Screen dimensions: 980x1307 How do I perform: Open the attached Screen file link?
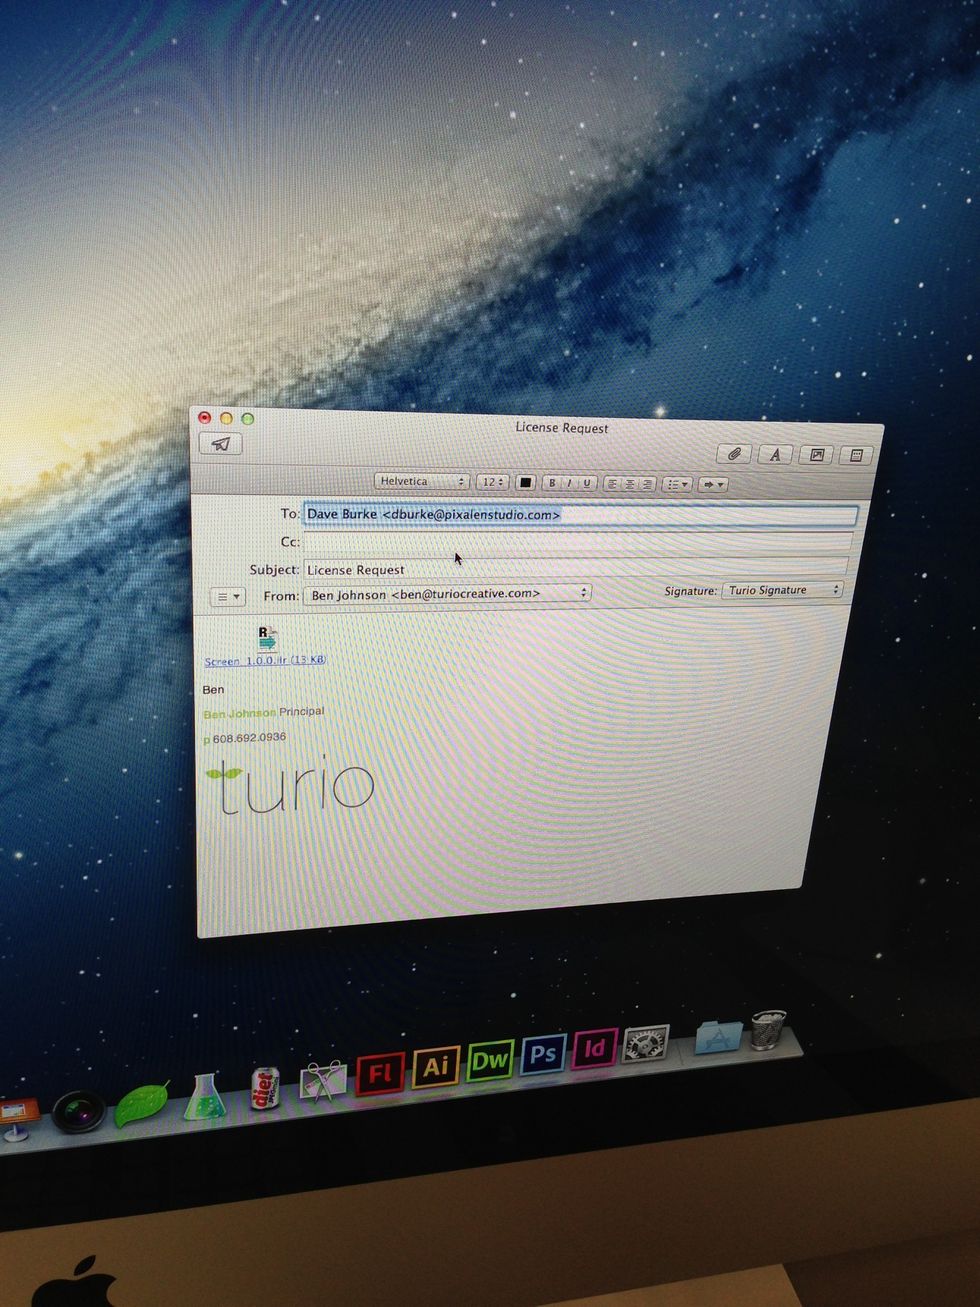click(x=265, y=661)
